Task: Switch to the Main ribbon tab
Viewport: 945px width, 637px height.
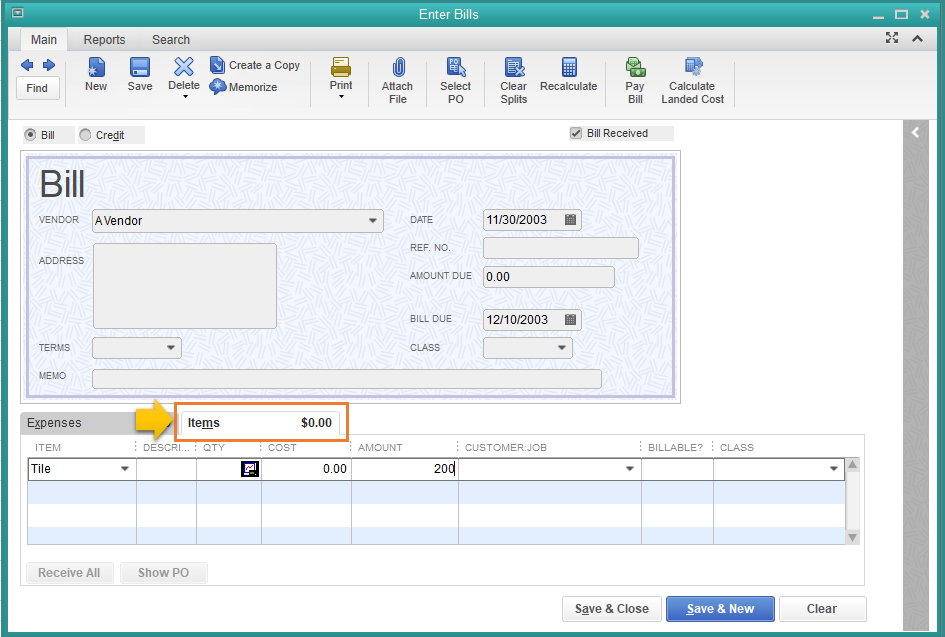Action: 44,40
